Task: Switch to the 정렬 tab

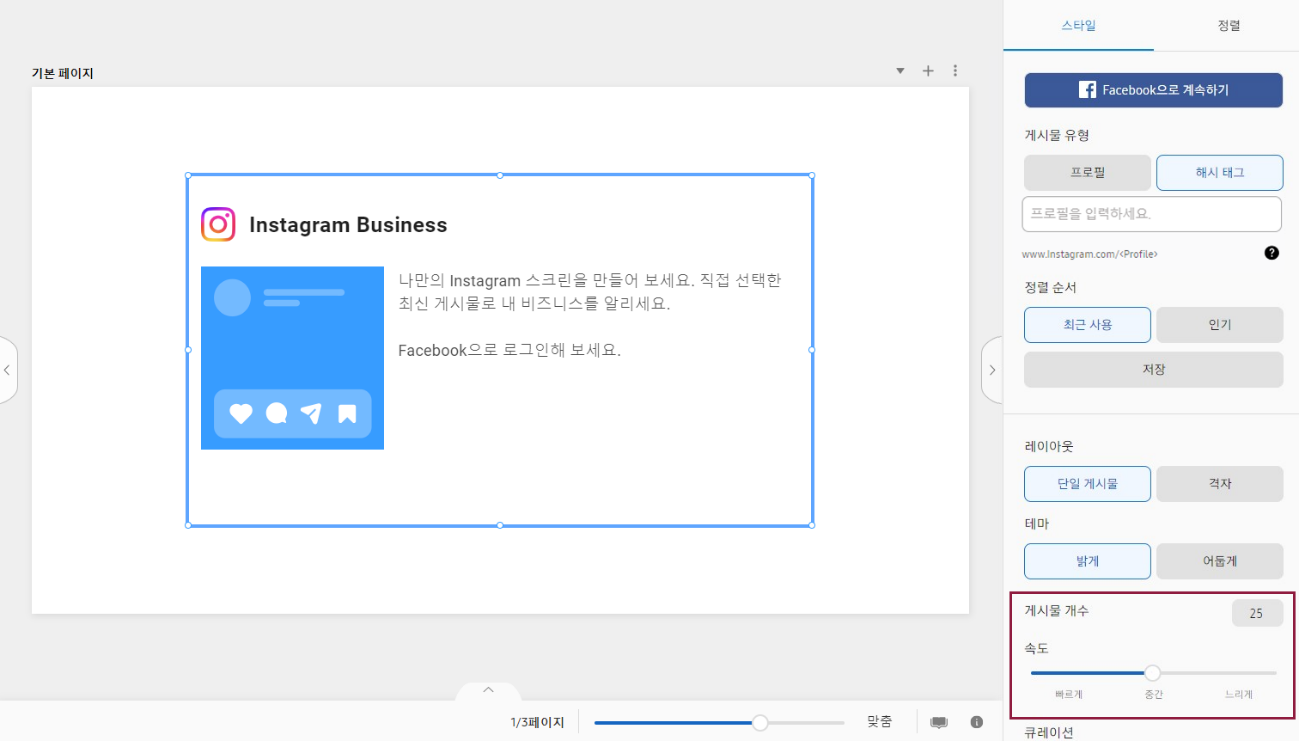Action: [x=1228, y=26]
